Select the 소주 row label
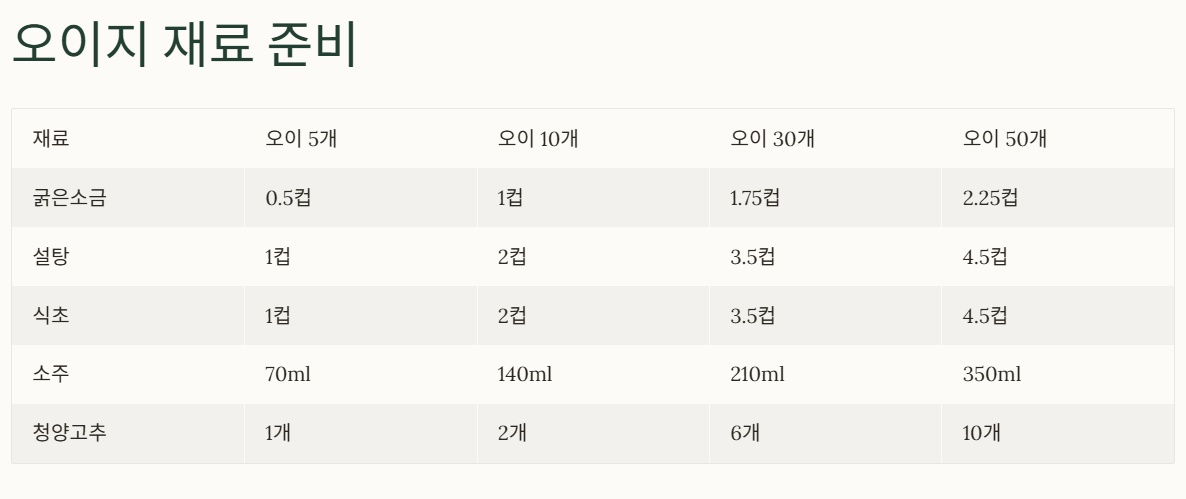 [x=128, y=375]
